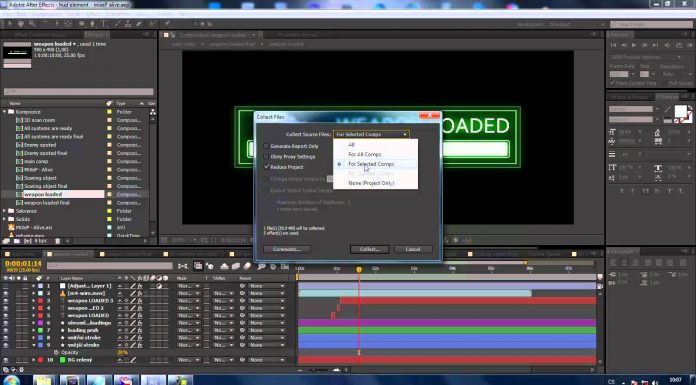Expand layer 1 Adjustment Layer properties

pos(34,286)
